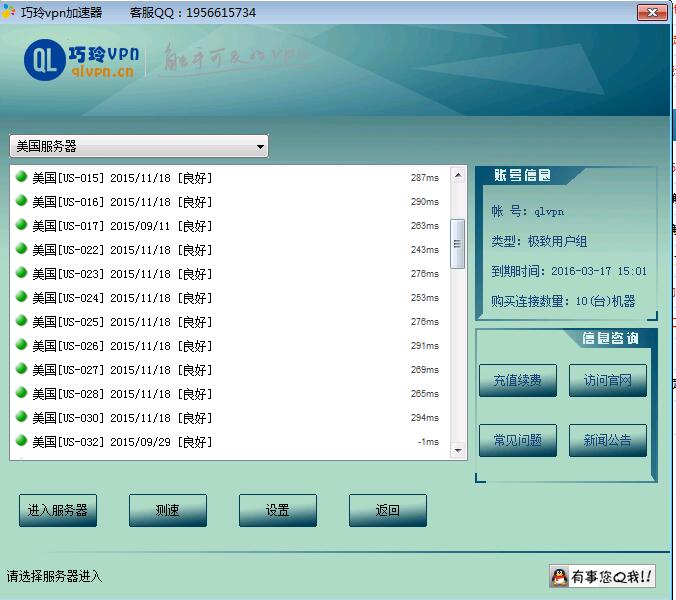Open the 美国服务器 region dropdown
Image resolution: width=676 pixels, height=600 pixels.
(x=139, y=147)
